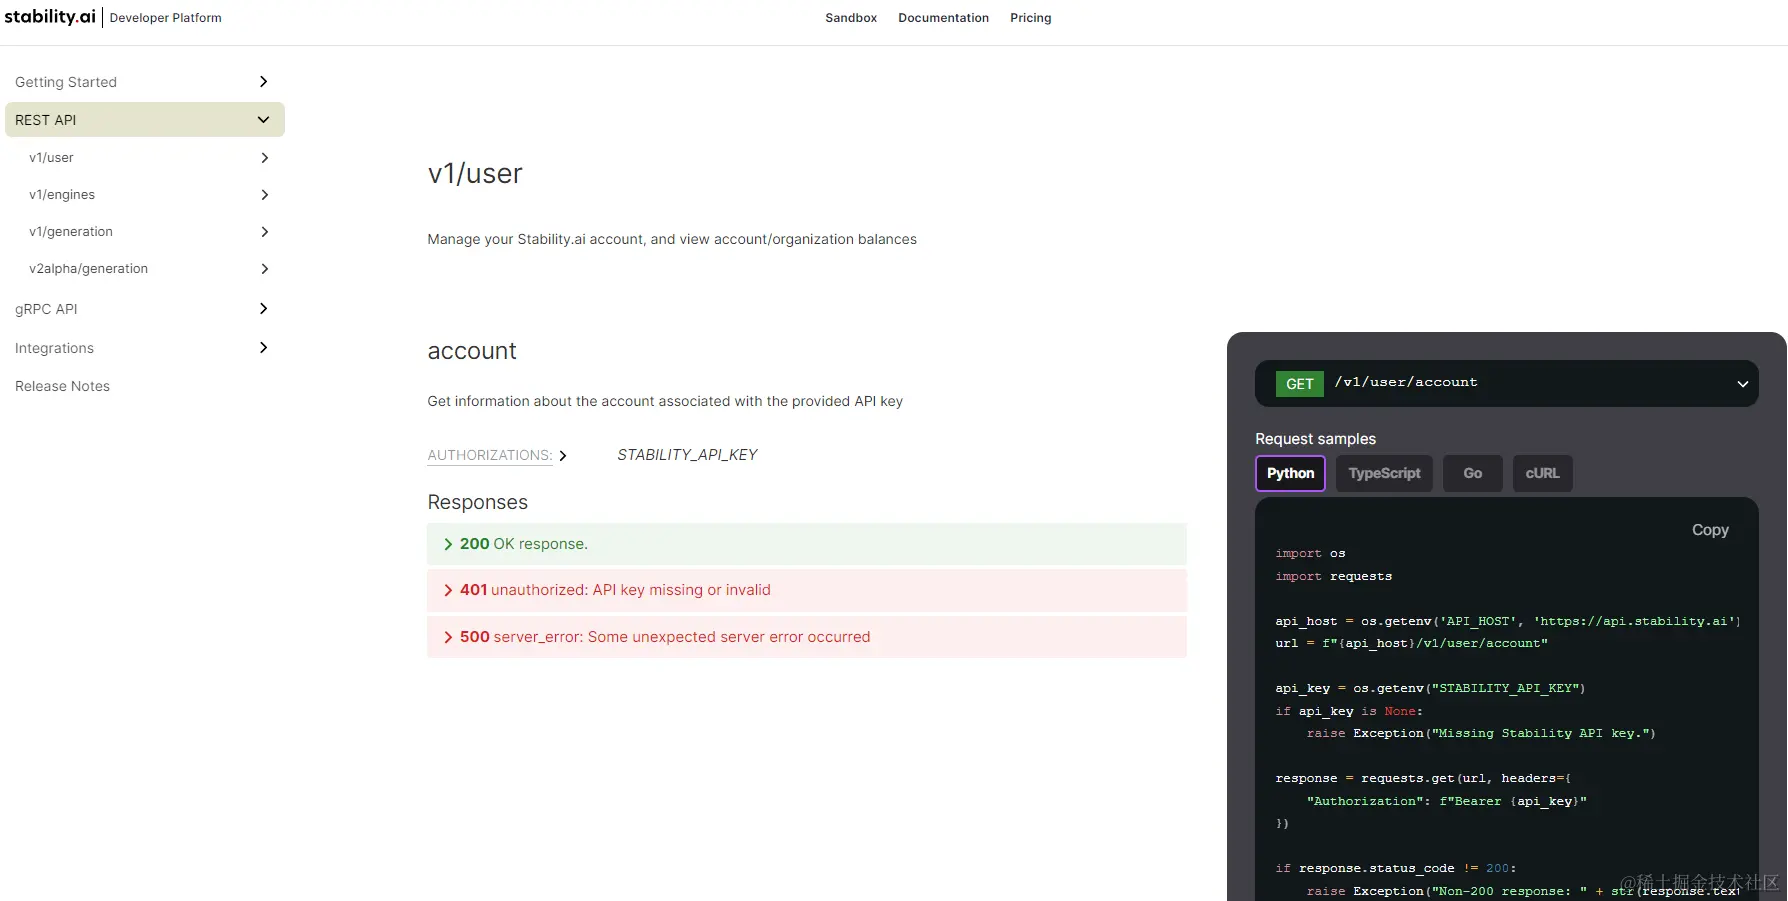Switch to the cURL sample tab

point(1542,473)
